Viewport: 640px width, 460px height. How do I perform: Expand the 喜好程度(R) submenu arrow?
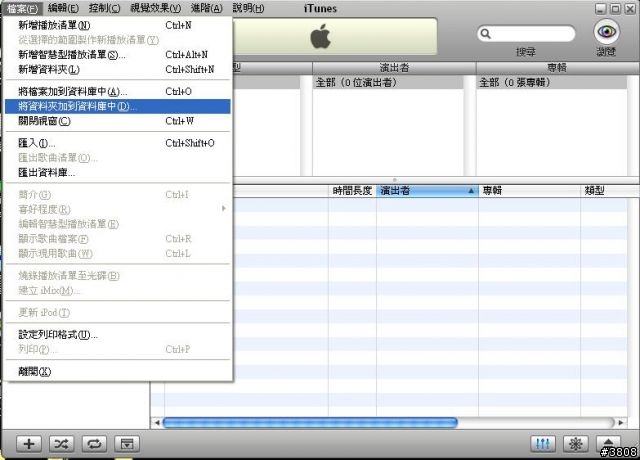pyautogui.click(x=224, y=209)
